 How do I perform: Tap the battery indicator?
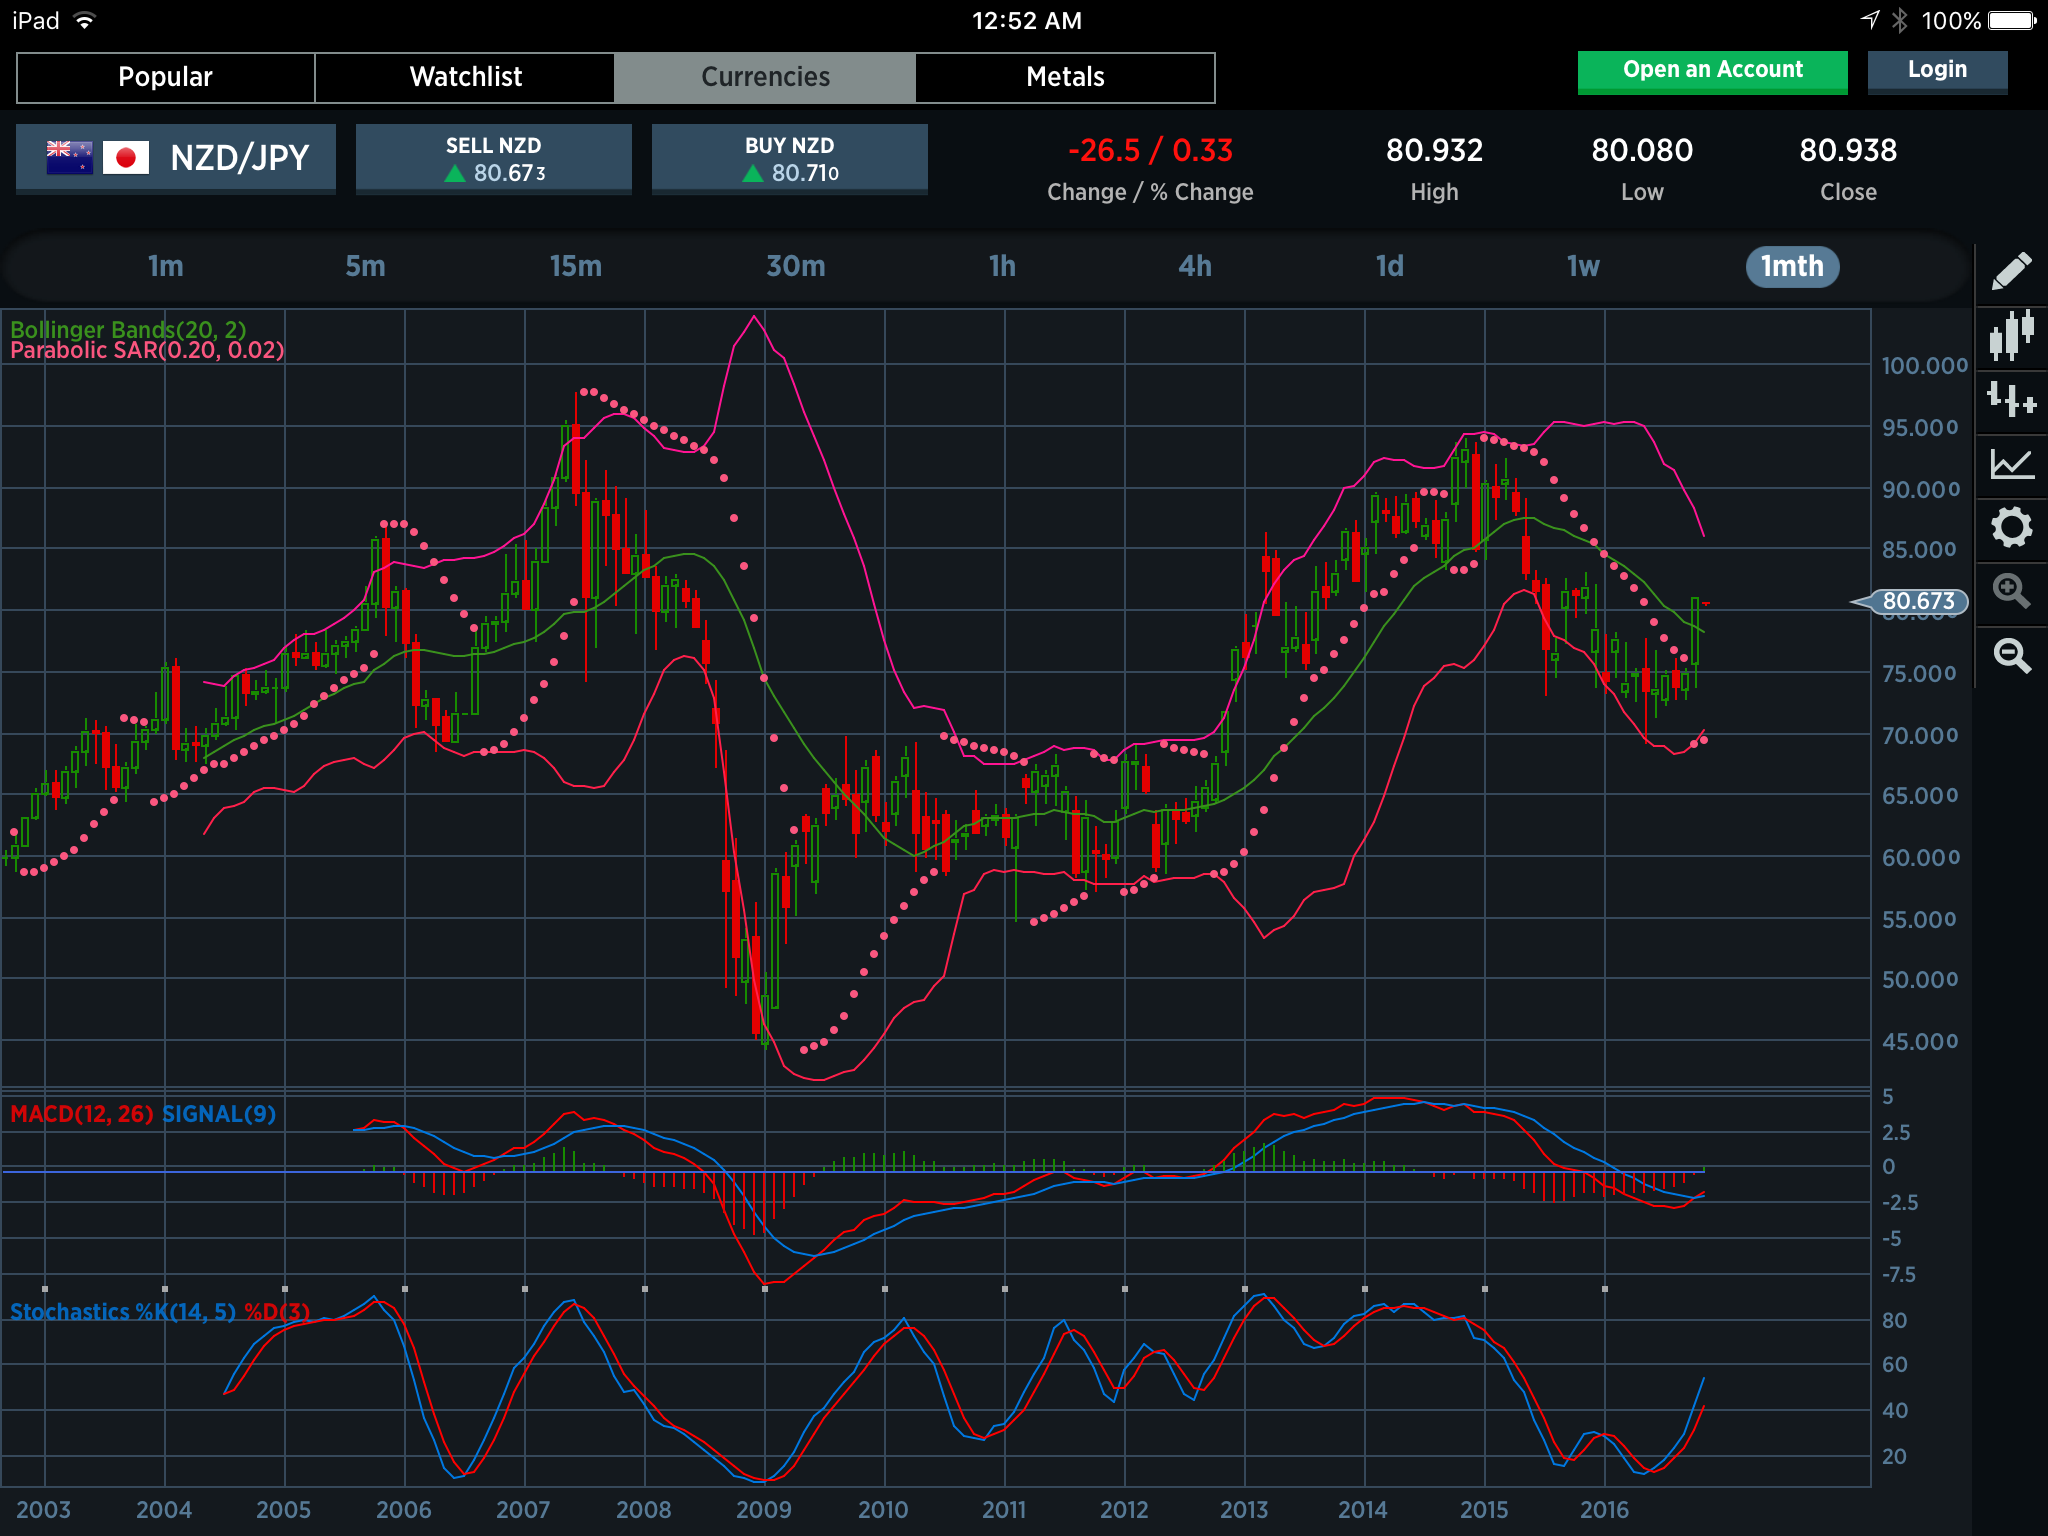(x=2012, y=20)
